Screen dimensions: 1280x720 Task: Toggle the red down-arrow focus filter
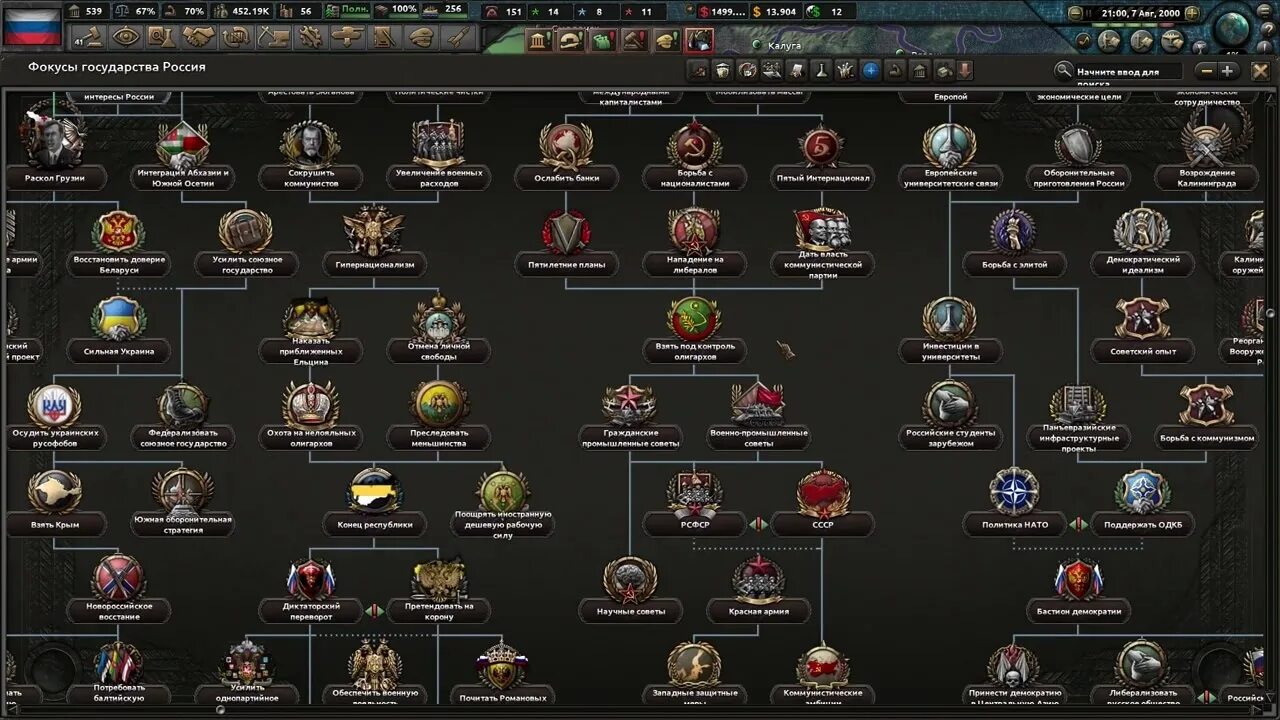click(x=964, y=71)
